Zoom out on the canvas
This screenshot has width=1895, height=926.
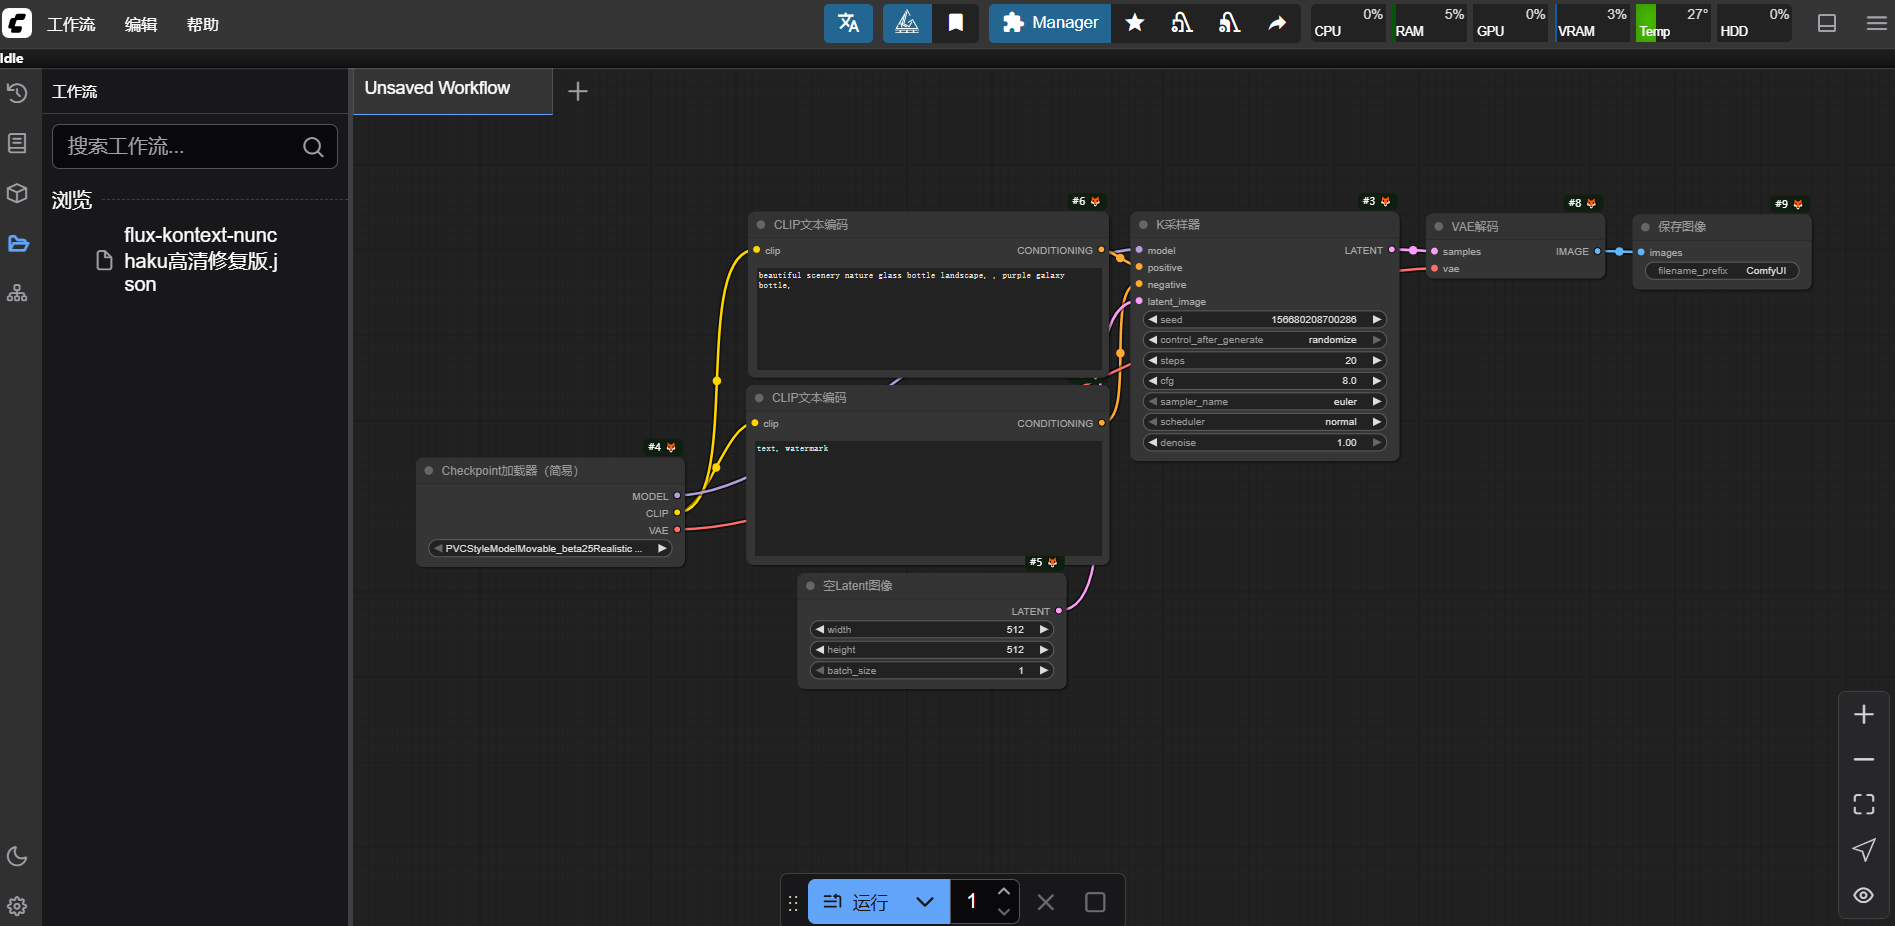coord(1864,760)
